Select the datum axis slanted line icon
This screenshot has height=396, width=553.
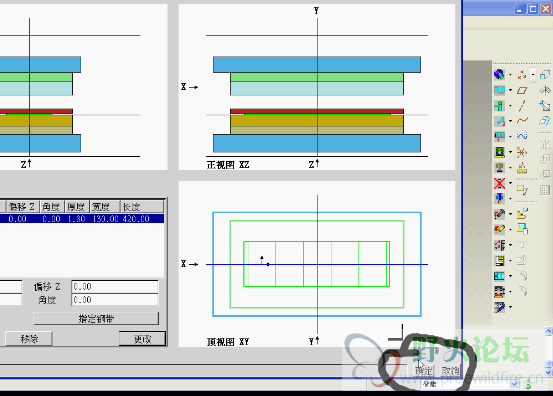522,106
